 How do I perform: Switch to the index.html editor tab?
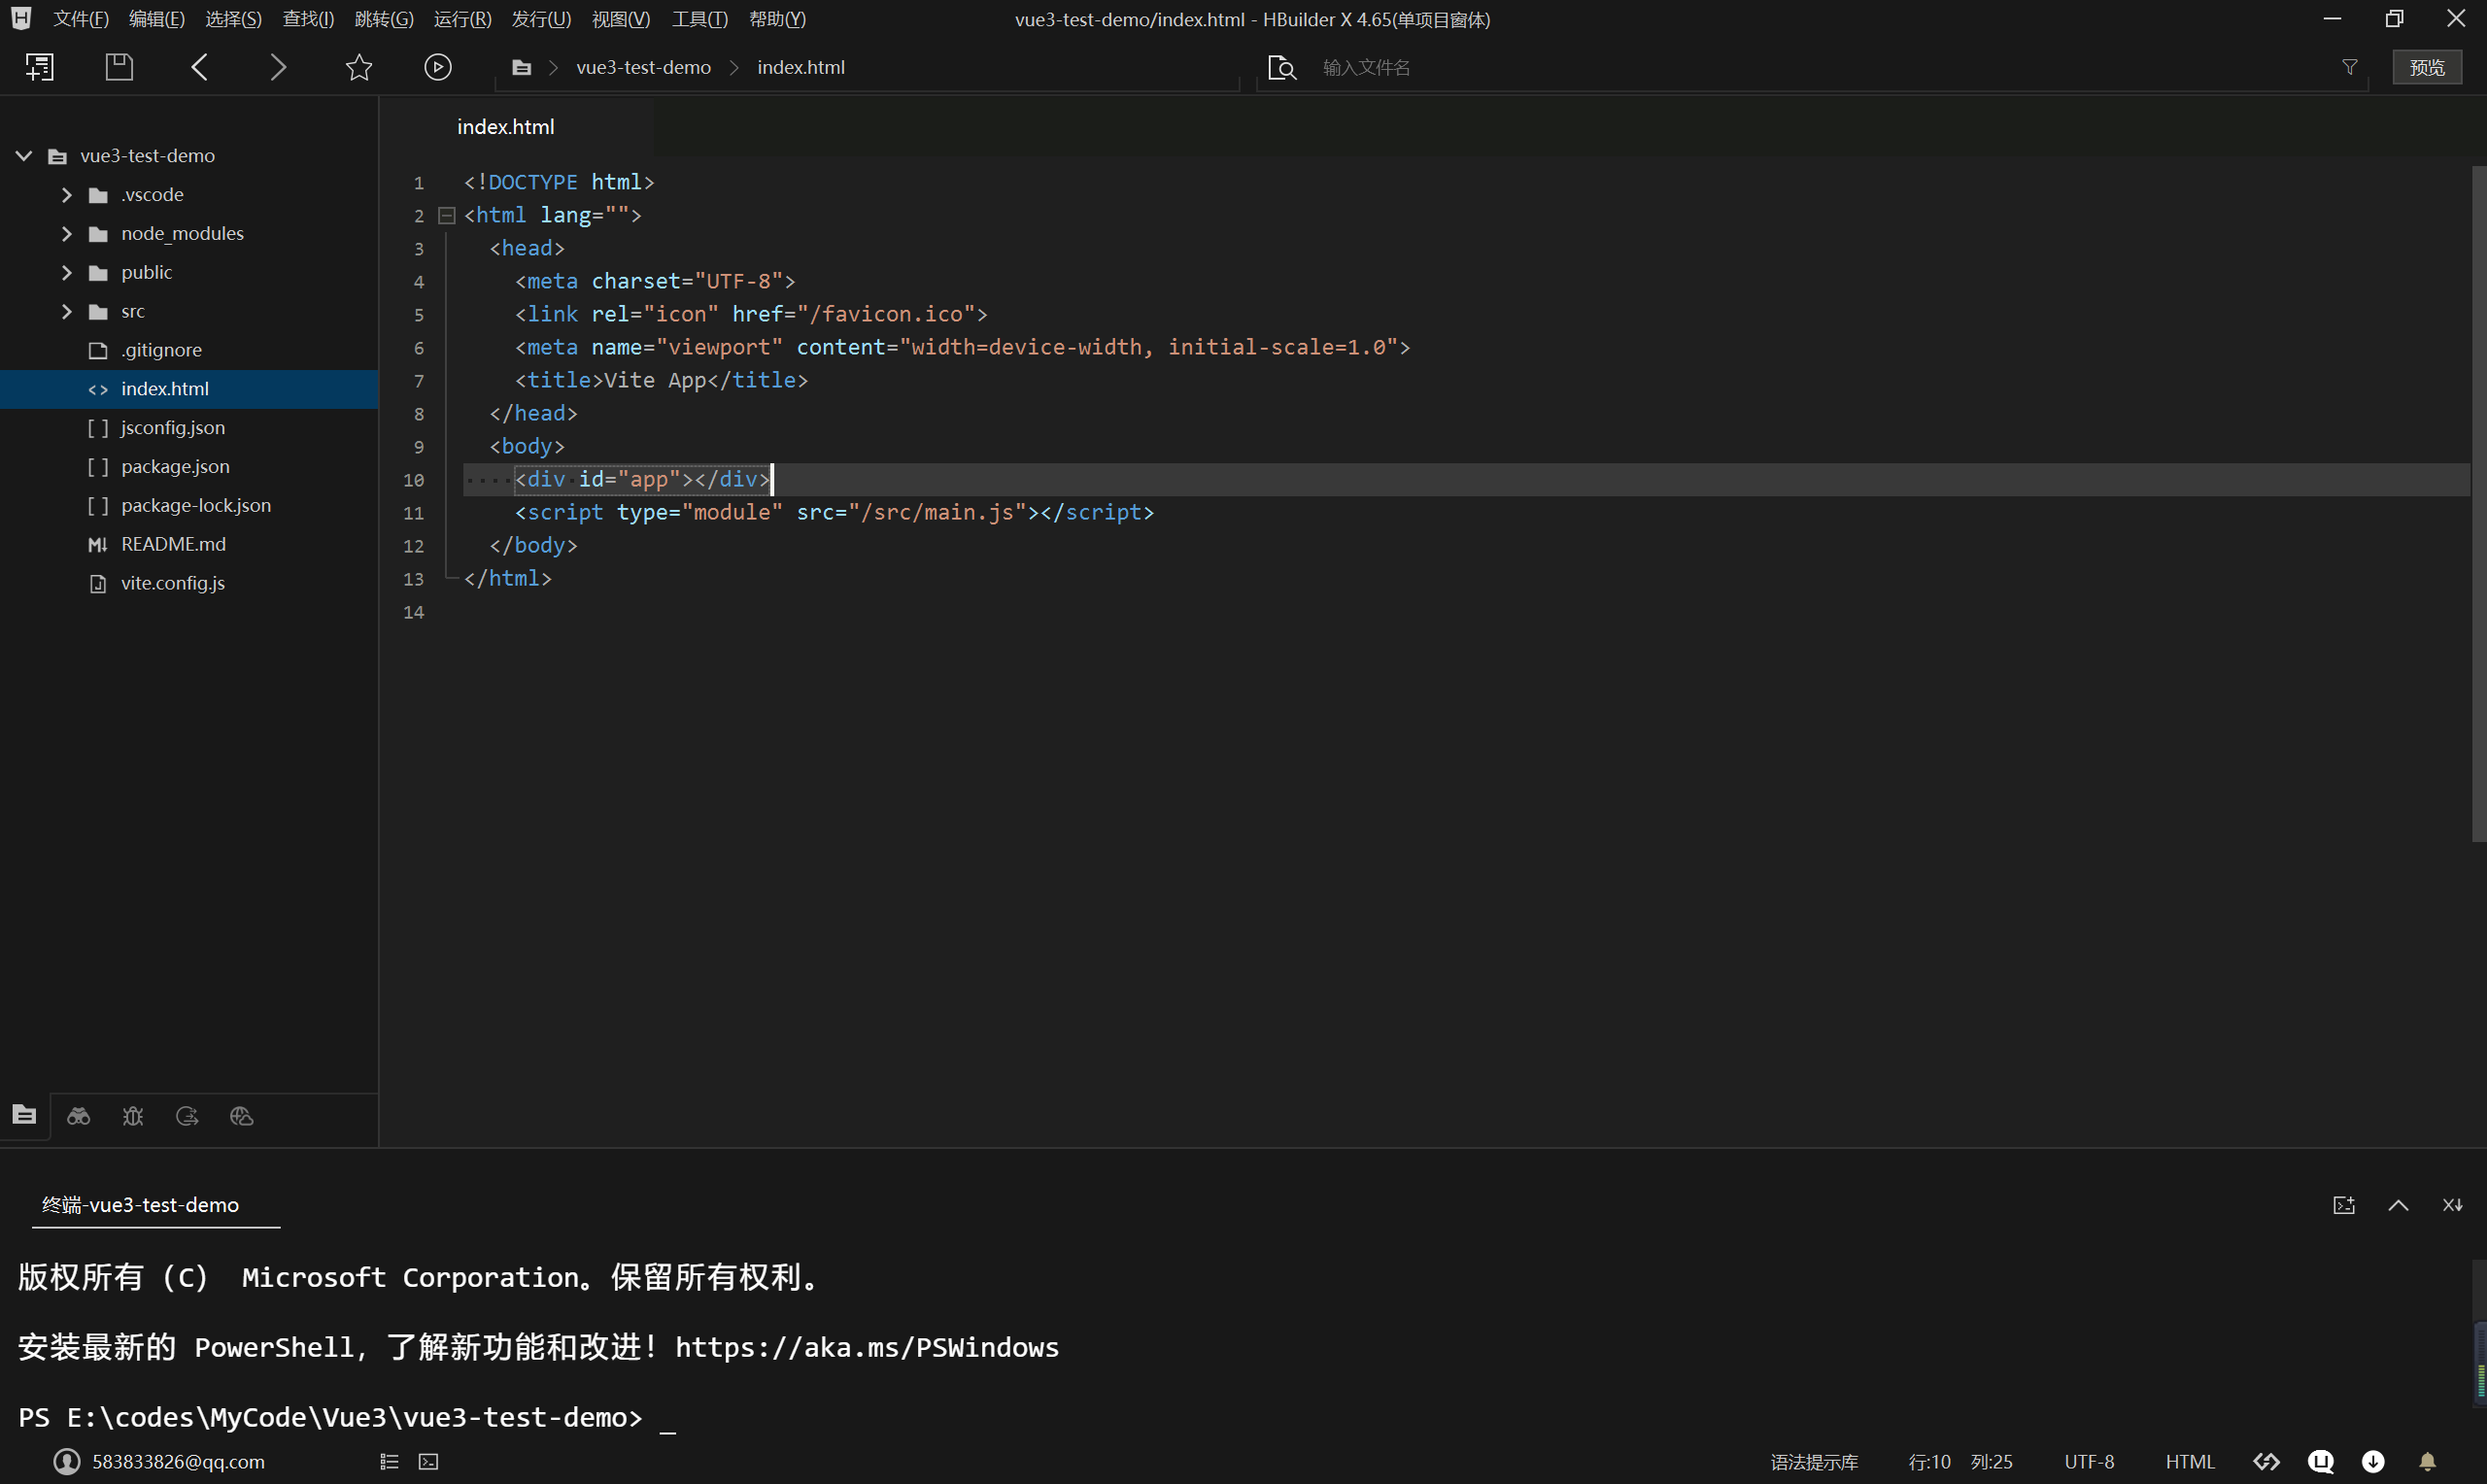pos(505,126)
